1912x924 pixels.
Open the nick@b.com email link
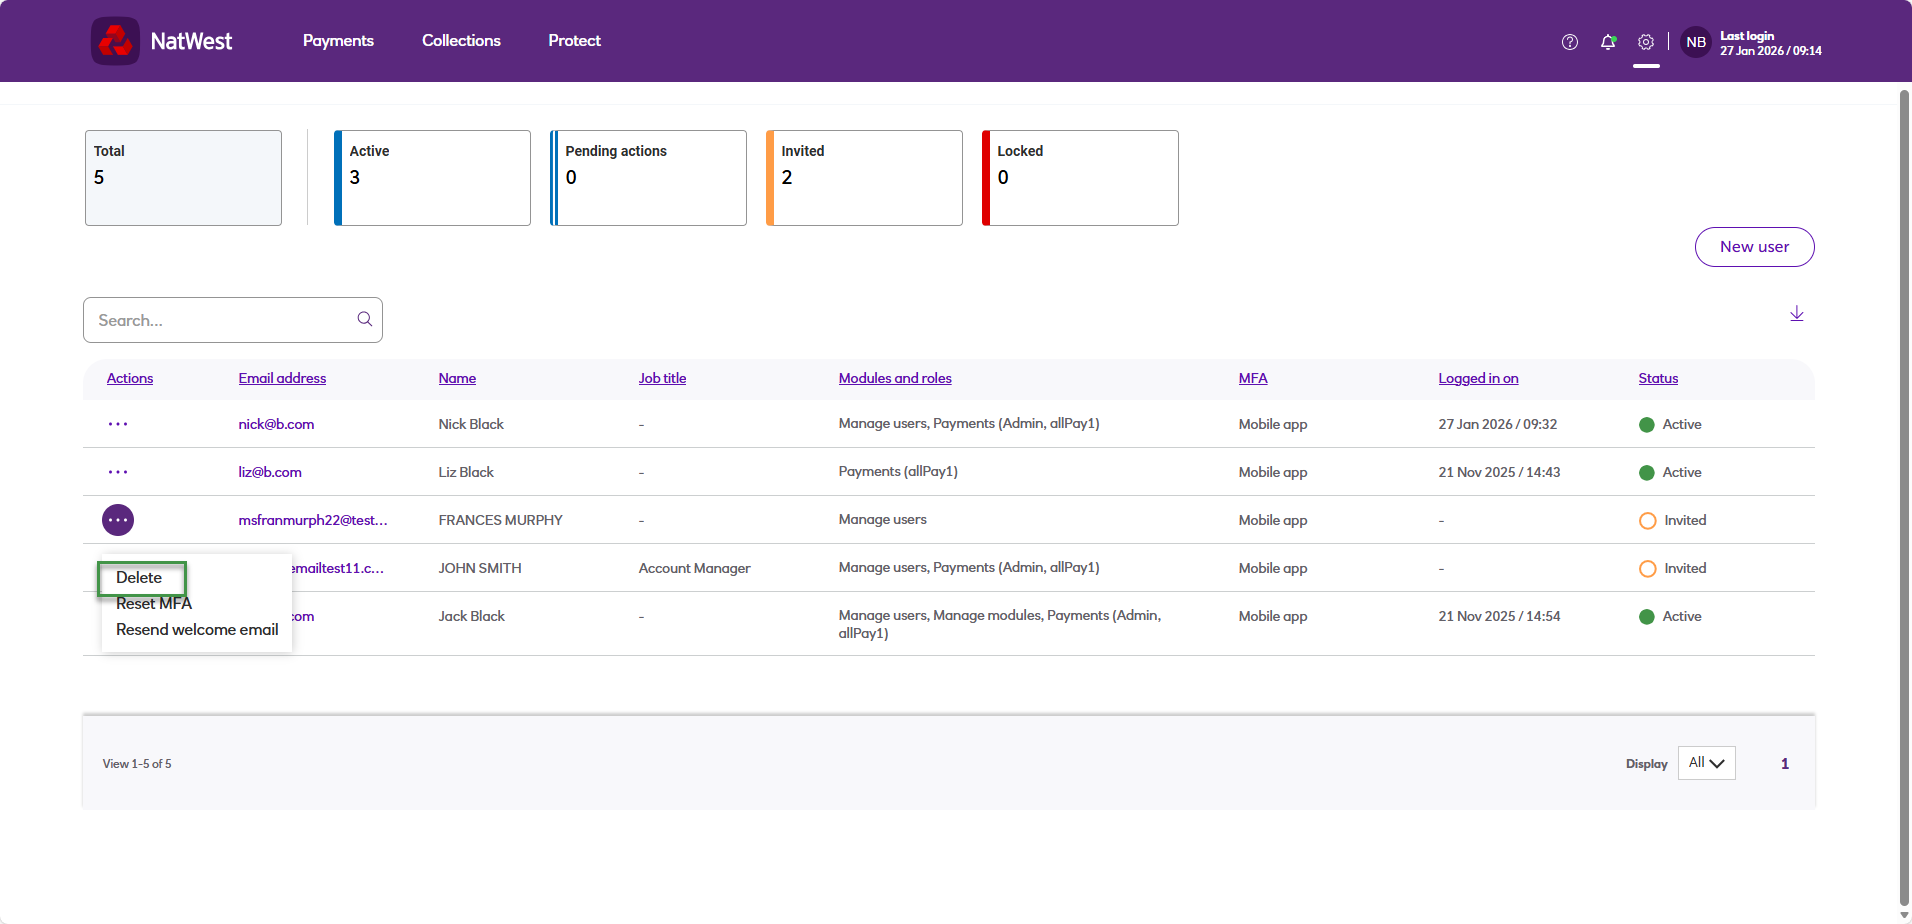(x=276, y=425)
